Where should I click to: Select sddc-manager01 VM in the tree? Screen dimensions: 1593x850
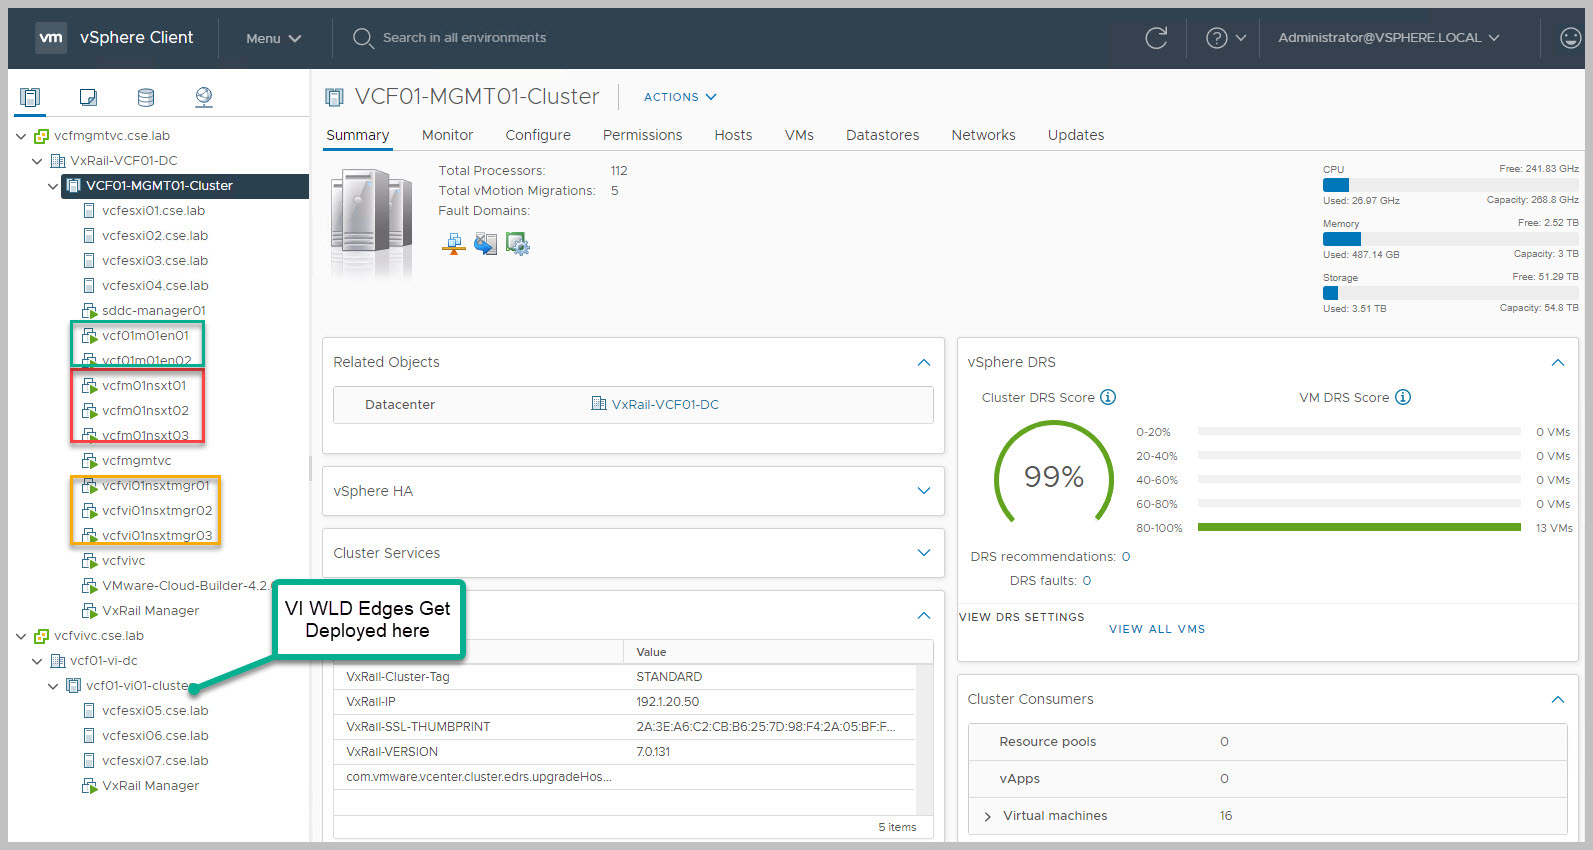(x=153, y=311)
